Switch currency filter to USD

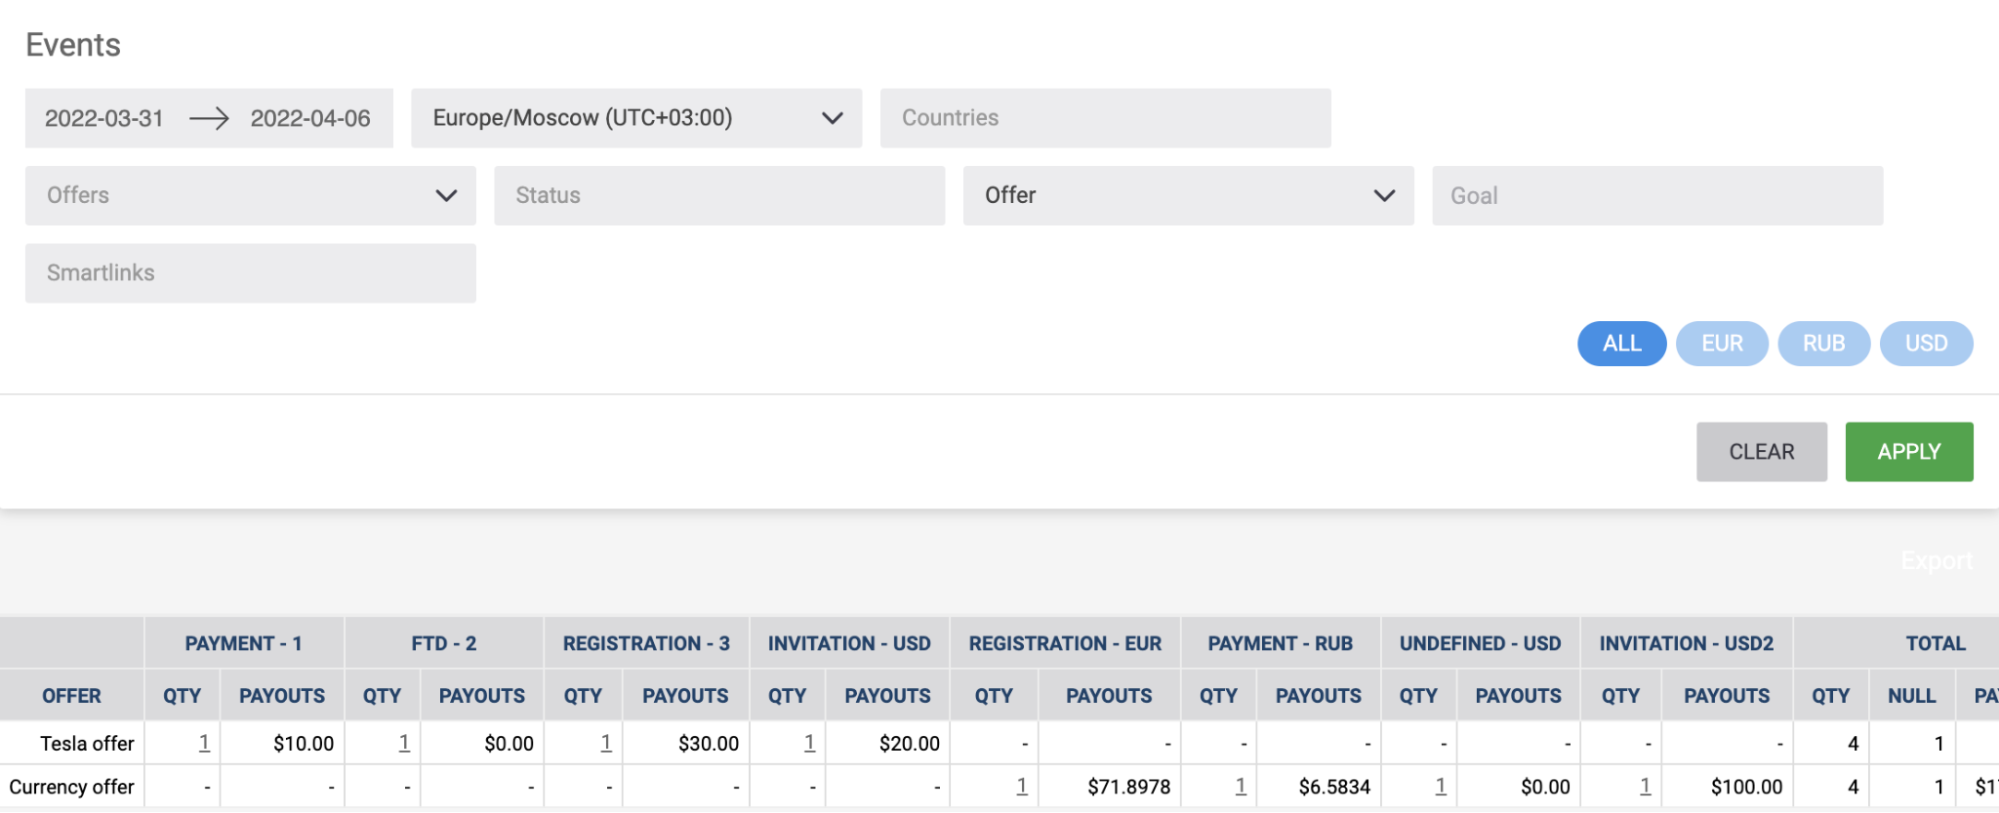click(1925, 344)
